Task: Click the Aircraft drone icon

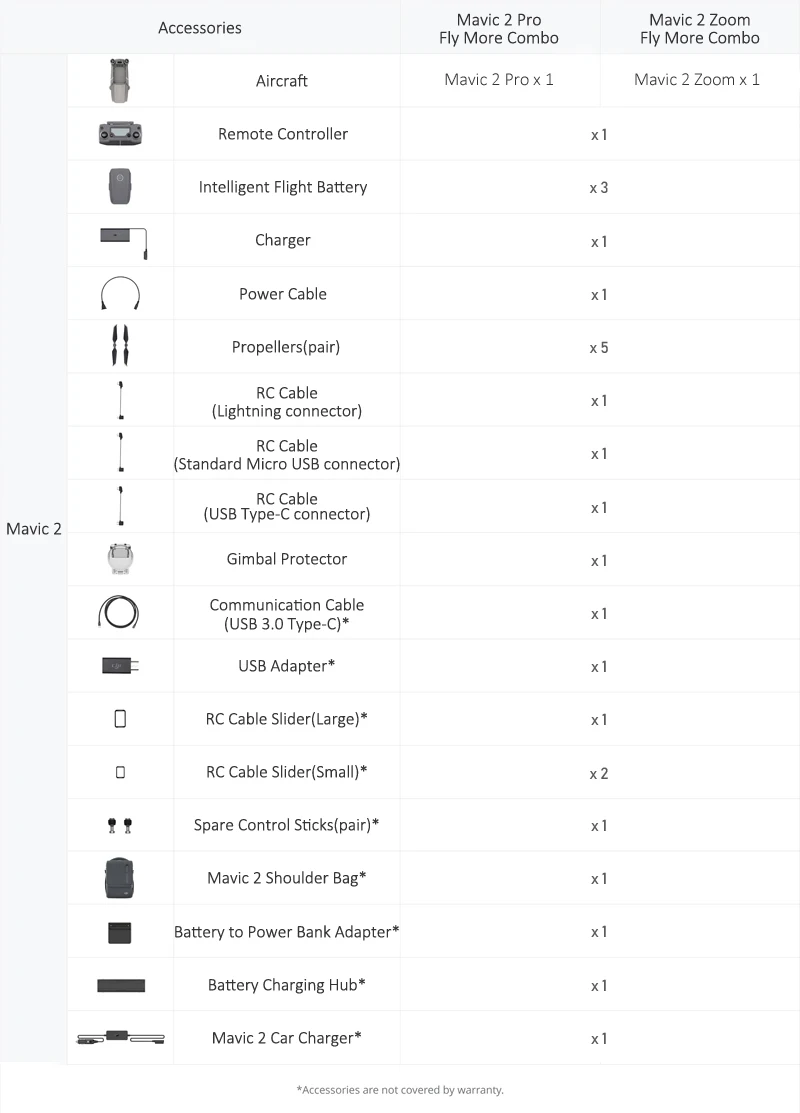Action: point(120,80)
